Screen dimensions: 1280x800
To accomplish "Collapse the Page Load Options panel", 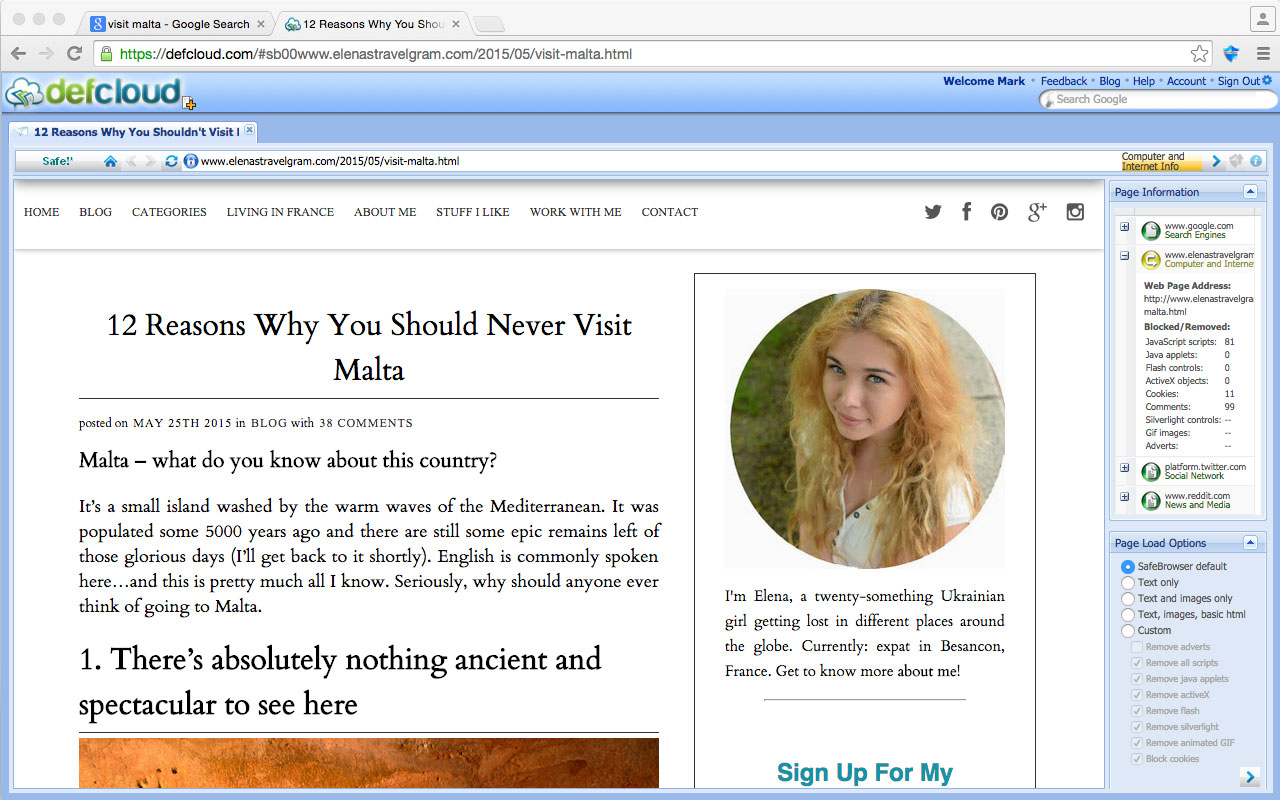I will click(1250, 542).
